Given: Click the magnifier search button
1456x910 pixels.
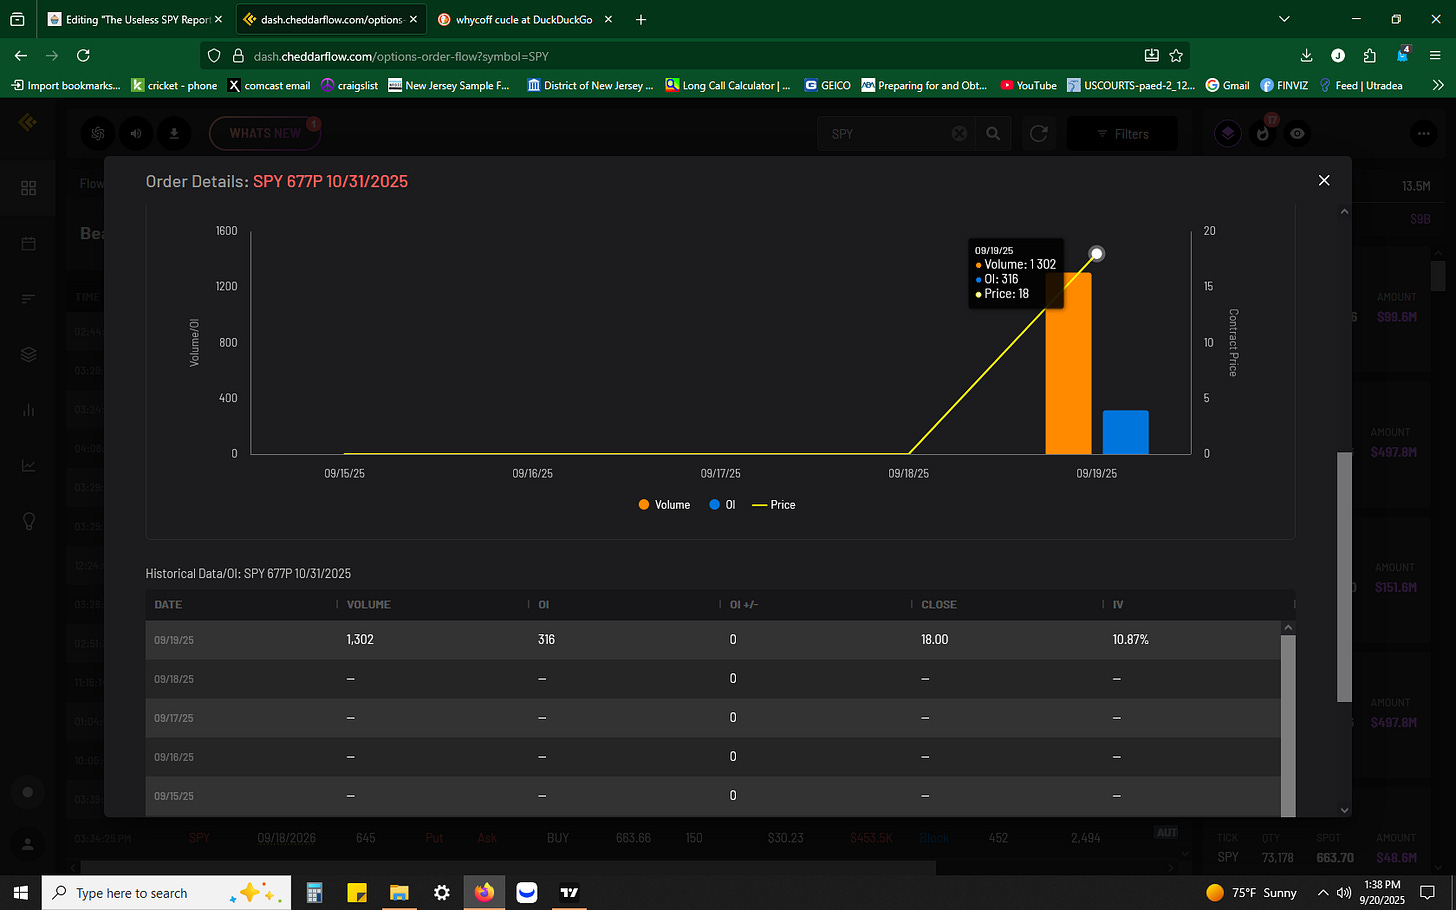Looking at the screenshot, I should 993,133.
